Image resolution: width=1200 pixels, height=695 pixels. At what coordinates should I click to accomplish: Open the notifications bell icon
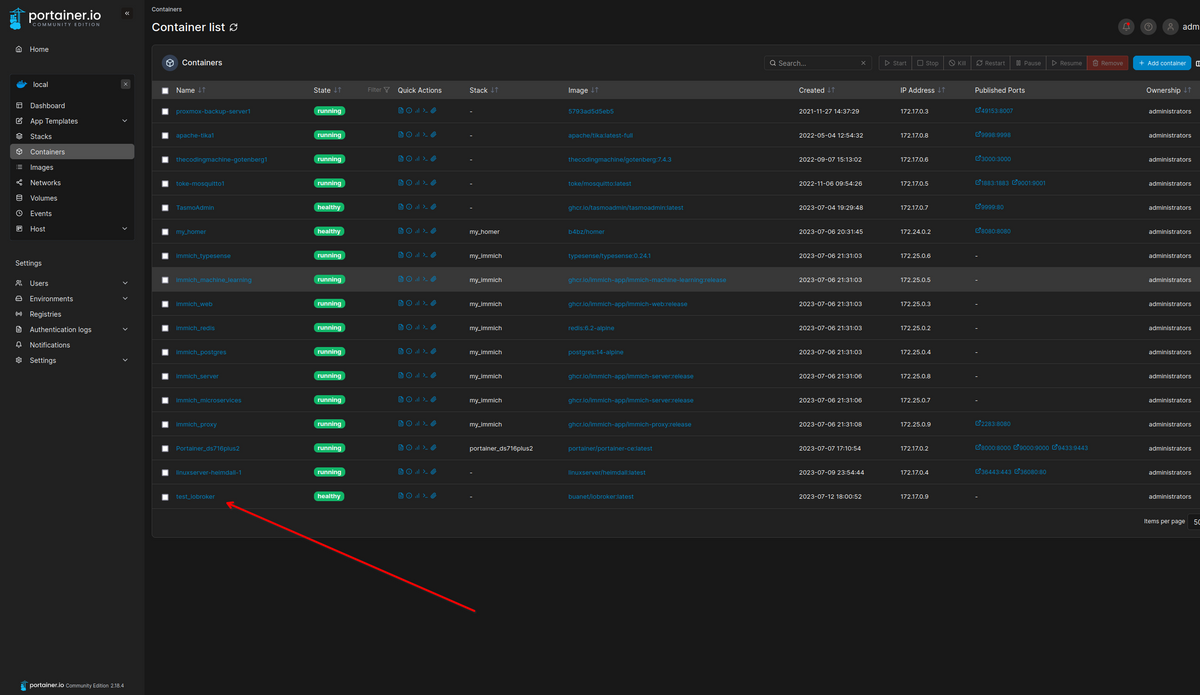(1127, 27)
